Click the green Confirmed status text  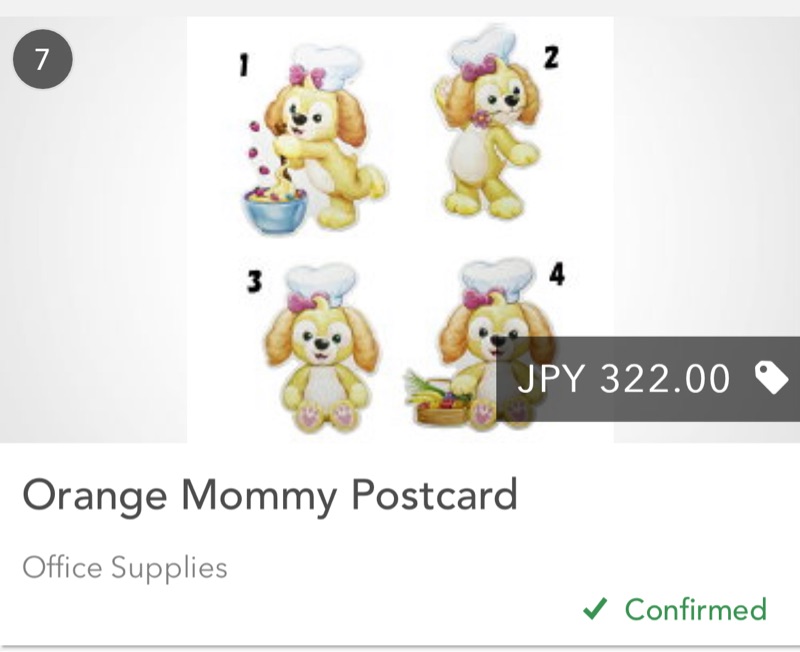(695, 609)
